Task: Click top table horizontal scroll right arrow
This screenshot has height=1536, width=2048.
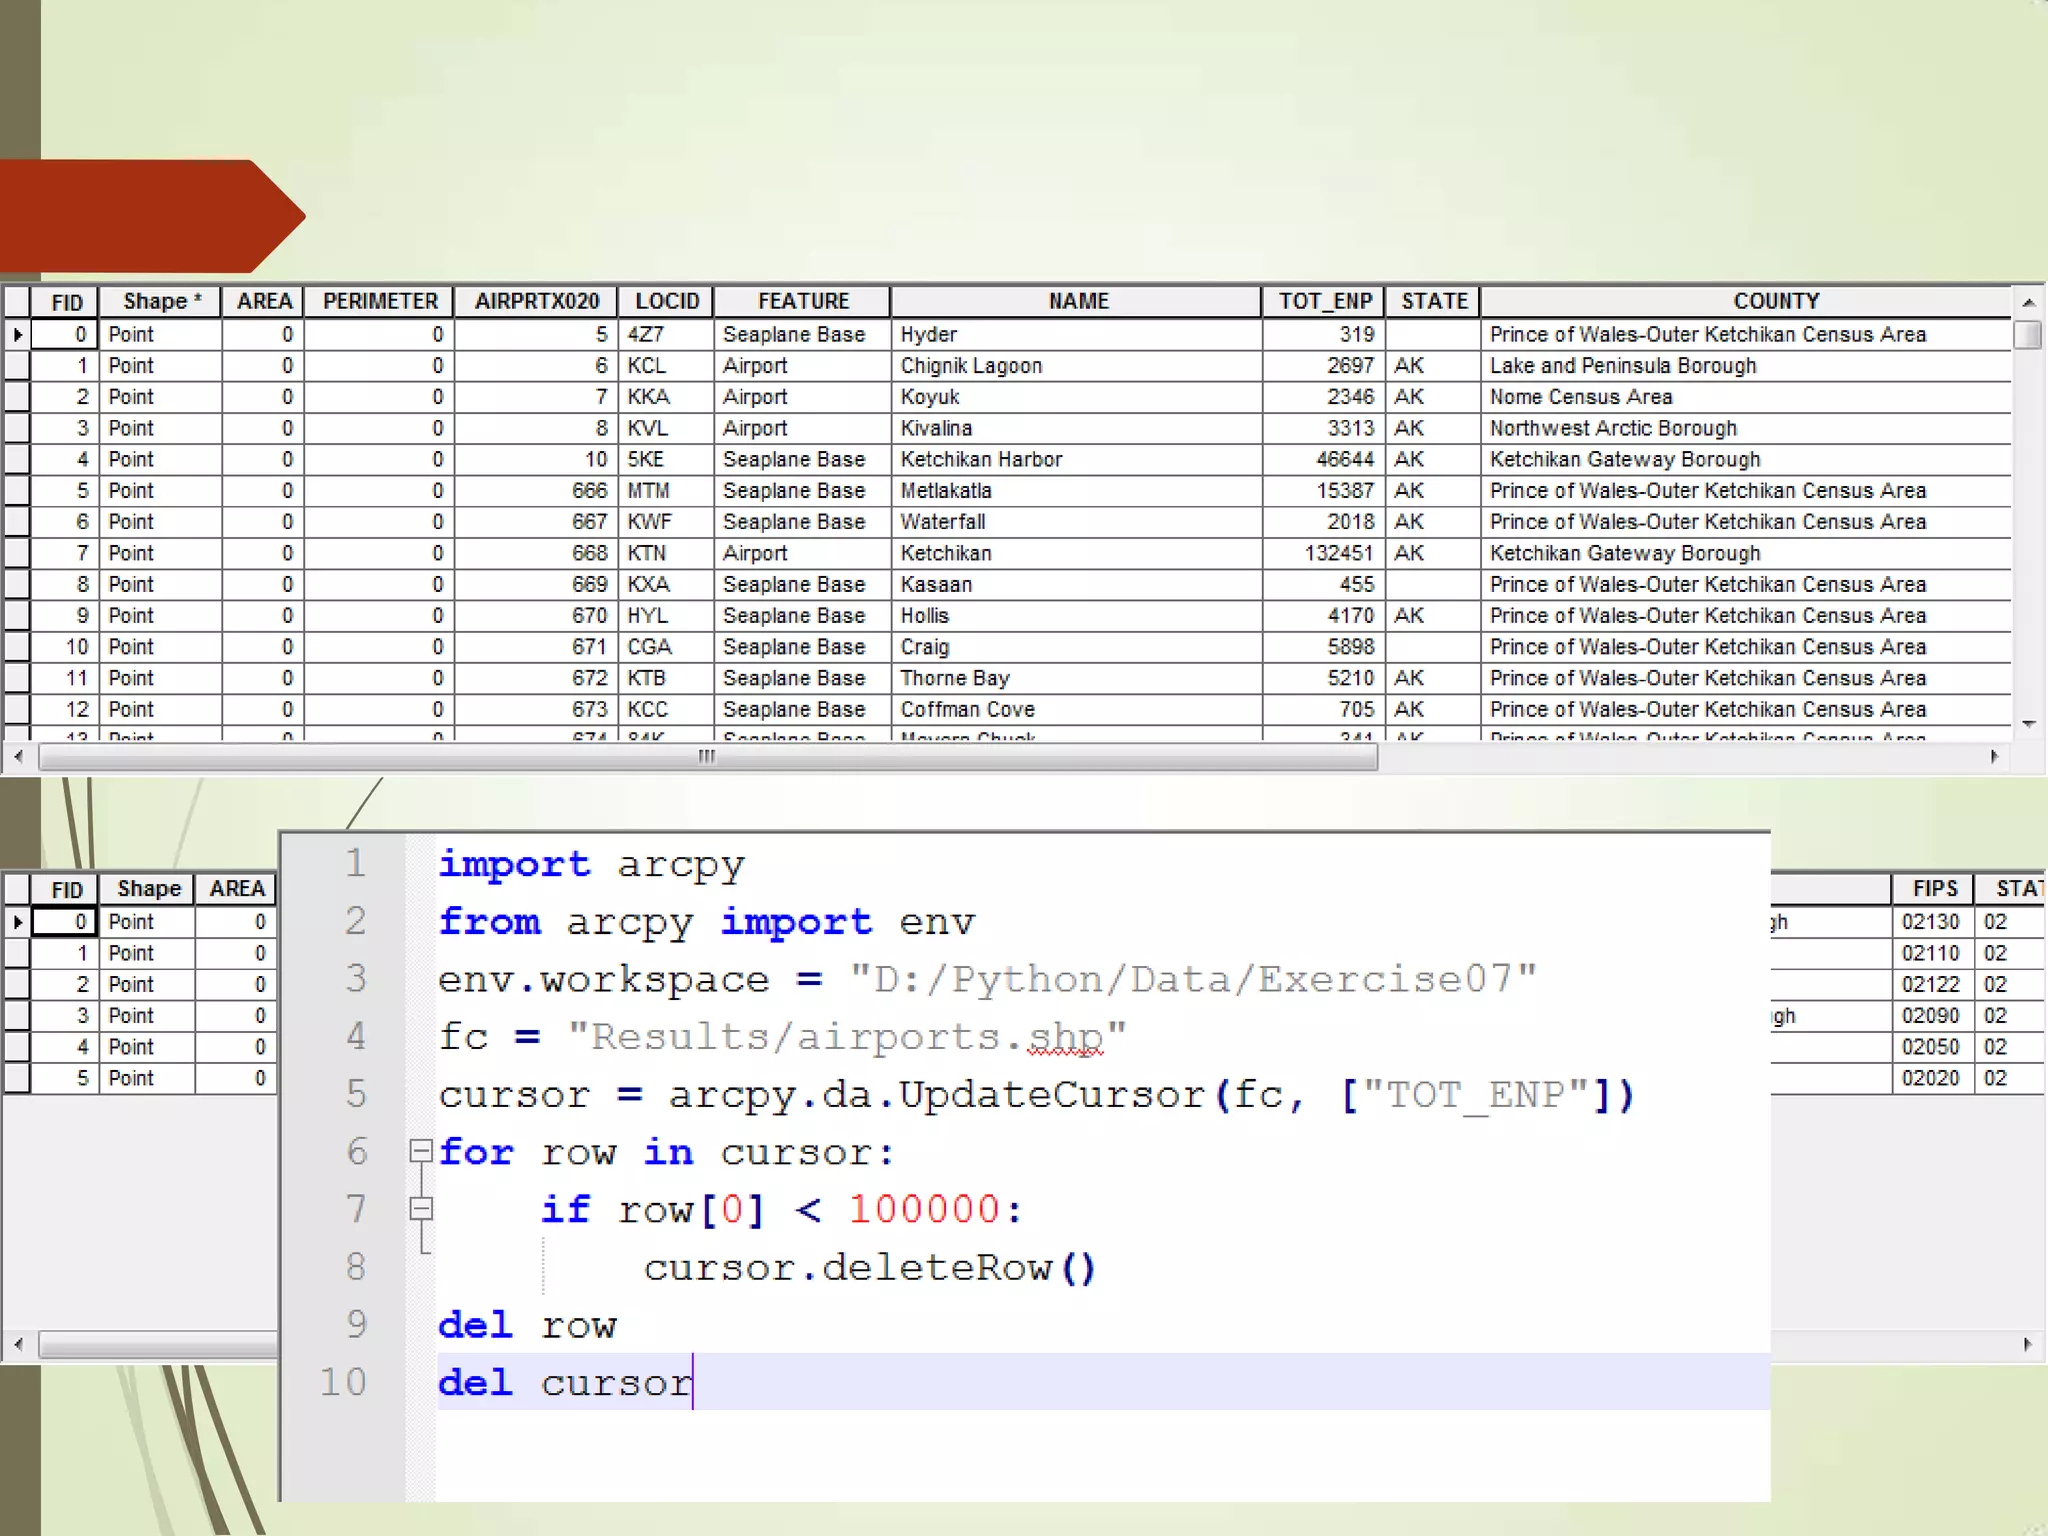Action: [1994, 757]
